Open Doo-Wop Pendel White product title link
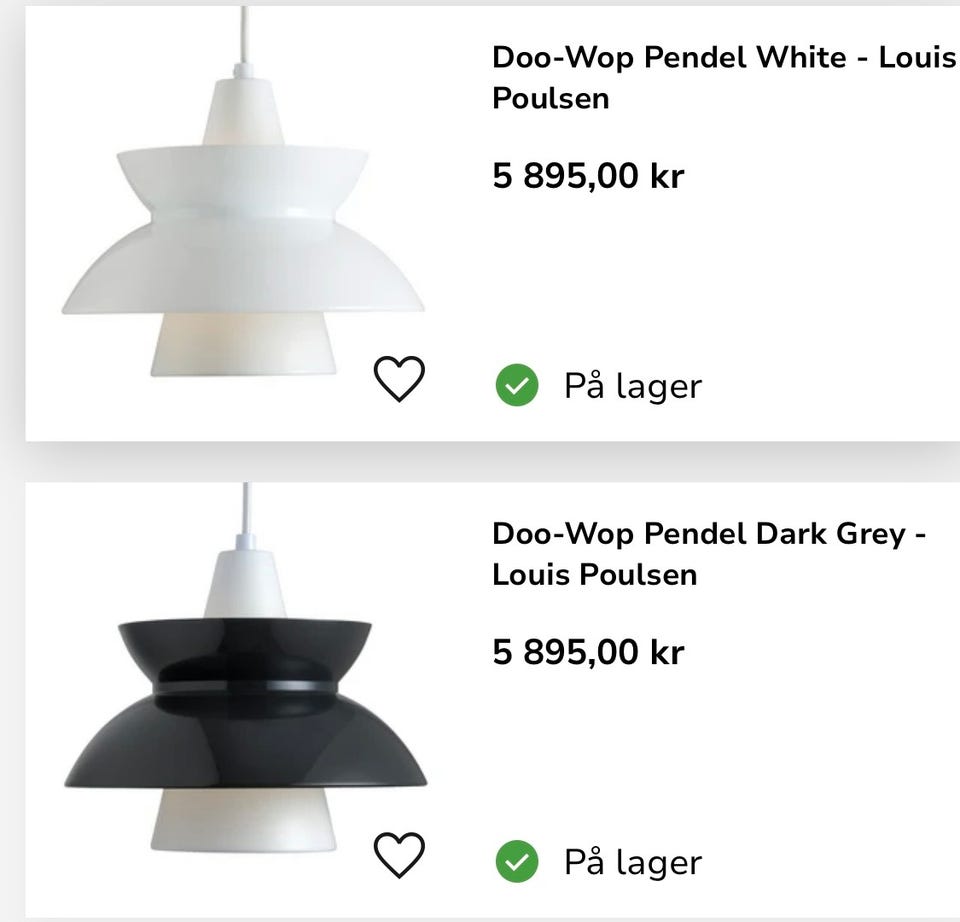 point(724,78)
